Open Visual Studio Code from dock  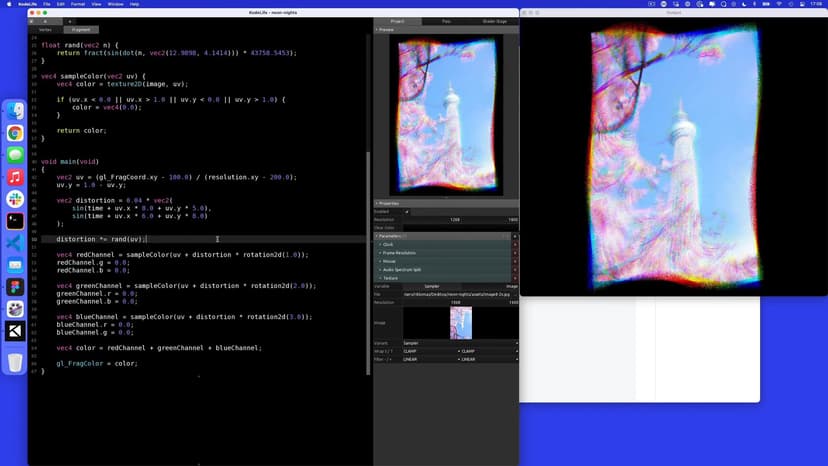(15, 243)
